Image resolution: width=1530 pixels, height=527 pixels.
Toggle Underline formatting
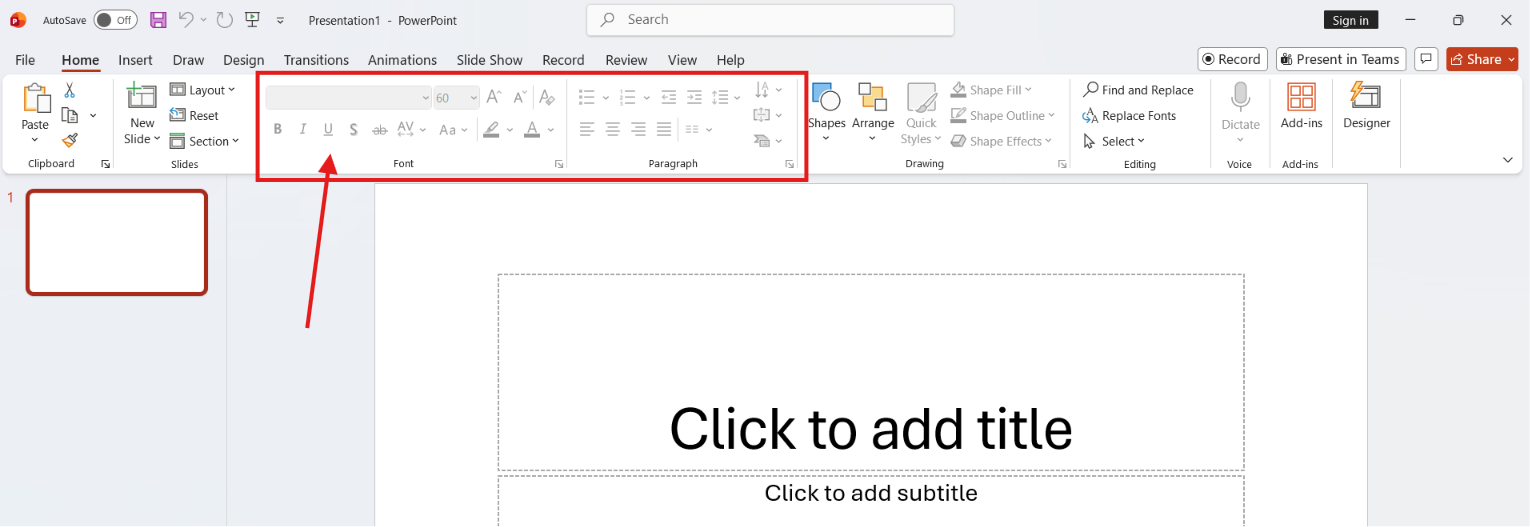click(328, 129)
